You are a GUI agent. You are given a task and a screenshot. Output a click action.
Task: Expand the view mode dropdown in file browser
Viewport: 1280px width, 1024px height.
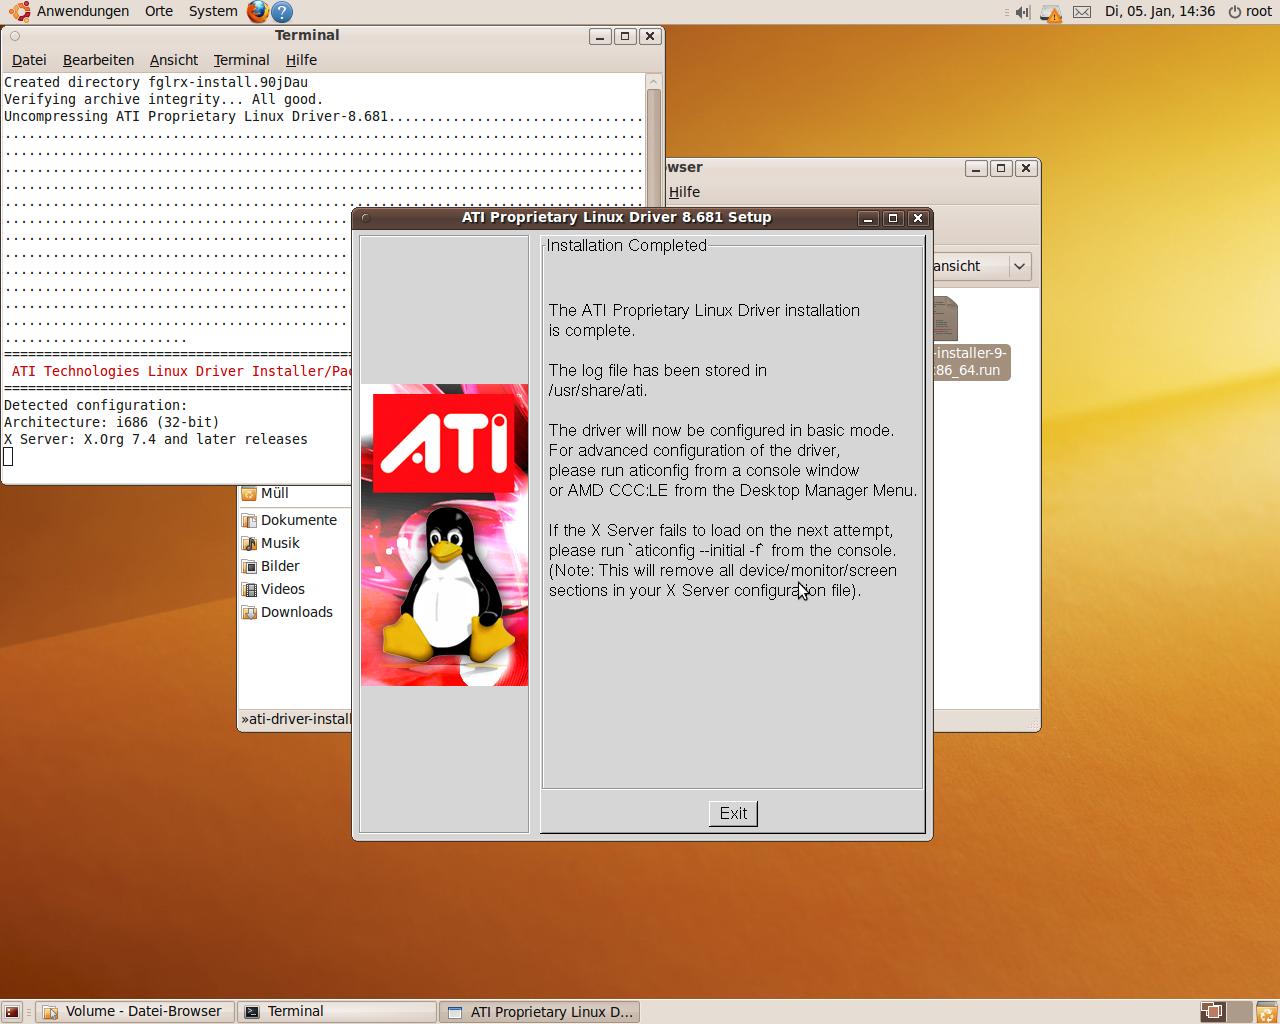click(1019, 266)
